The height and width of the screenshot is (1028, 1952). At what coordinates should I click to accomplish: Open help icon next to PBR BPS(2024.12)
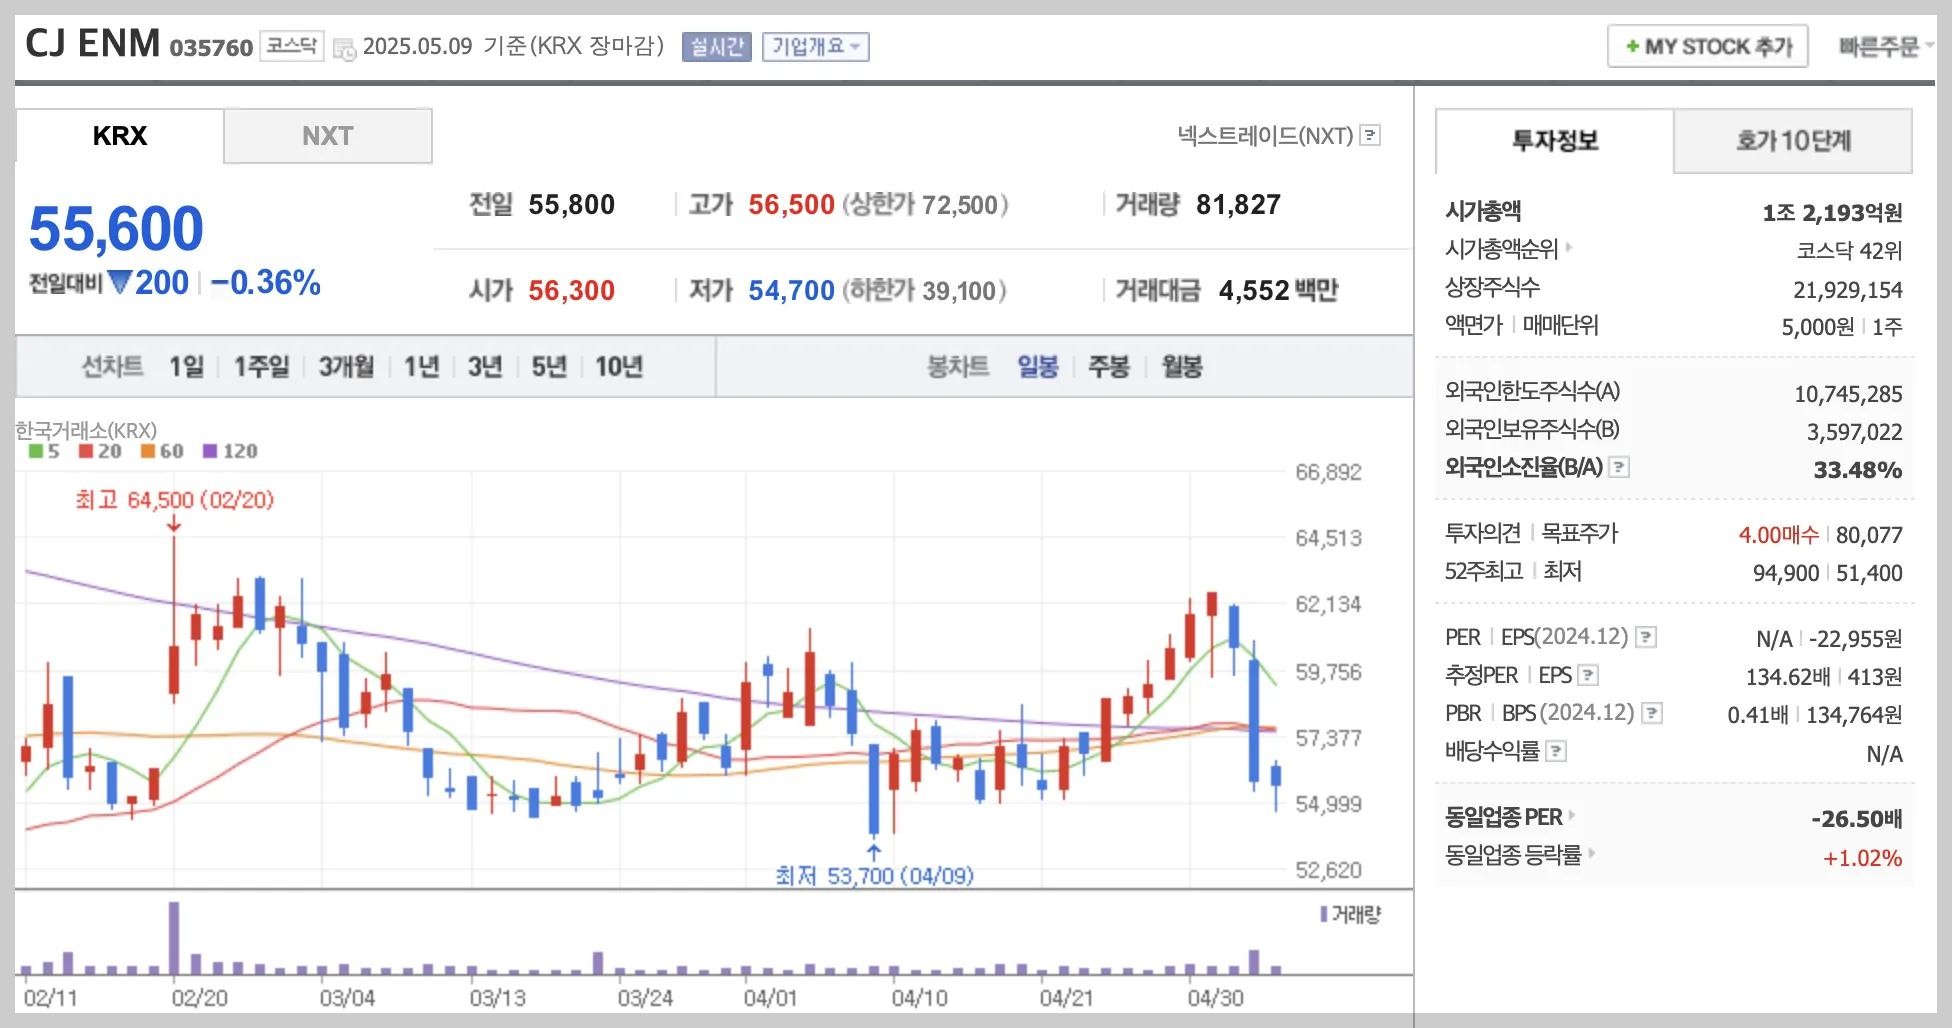click(x=1652, y=713)
